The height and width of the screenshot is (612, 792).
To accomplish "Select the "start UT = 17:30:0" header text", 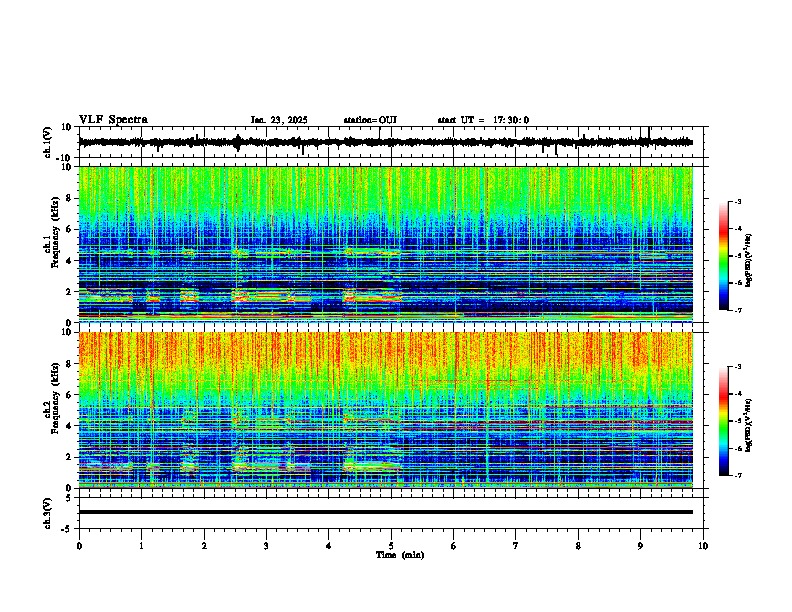I will point(483,120).
